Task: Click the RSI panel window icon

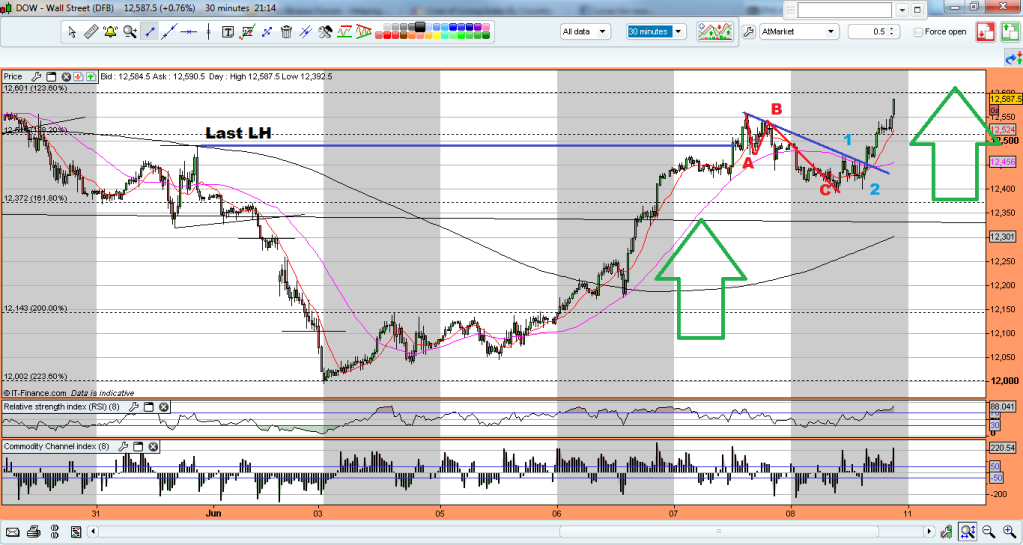Action: pos(149,407)
